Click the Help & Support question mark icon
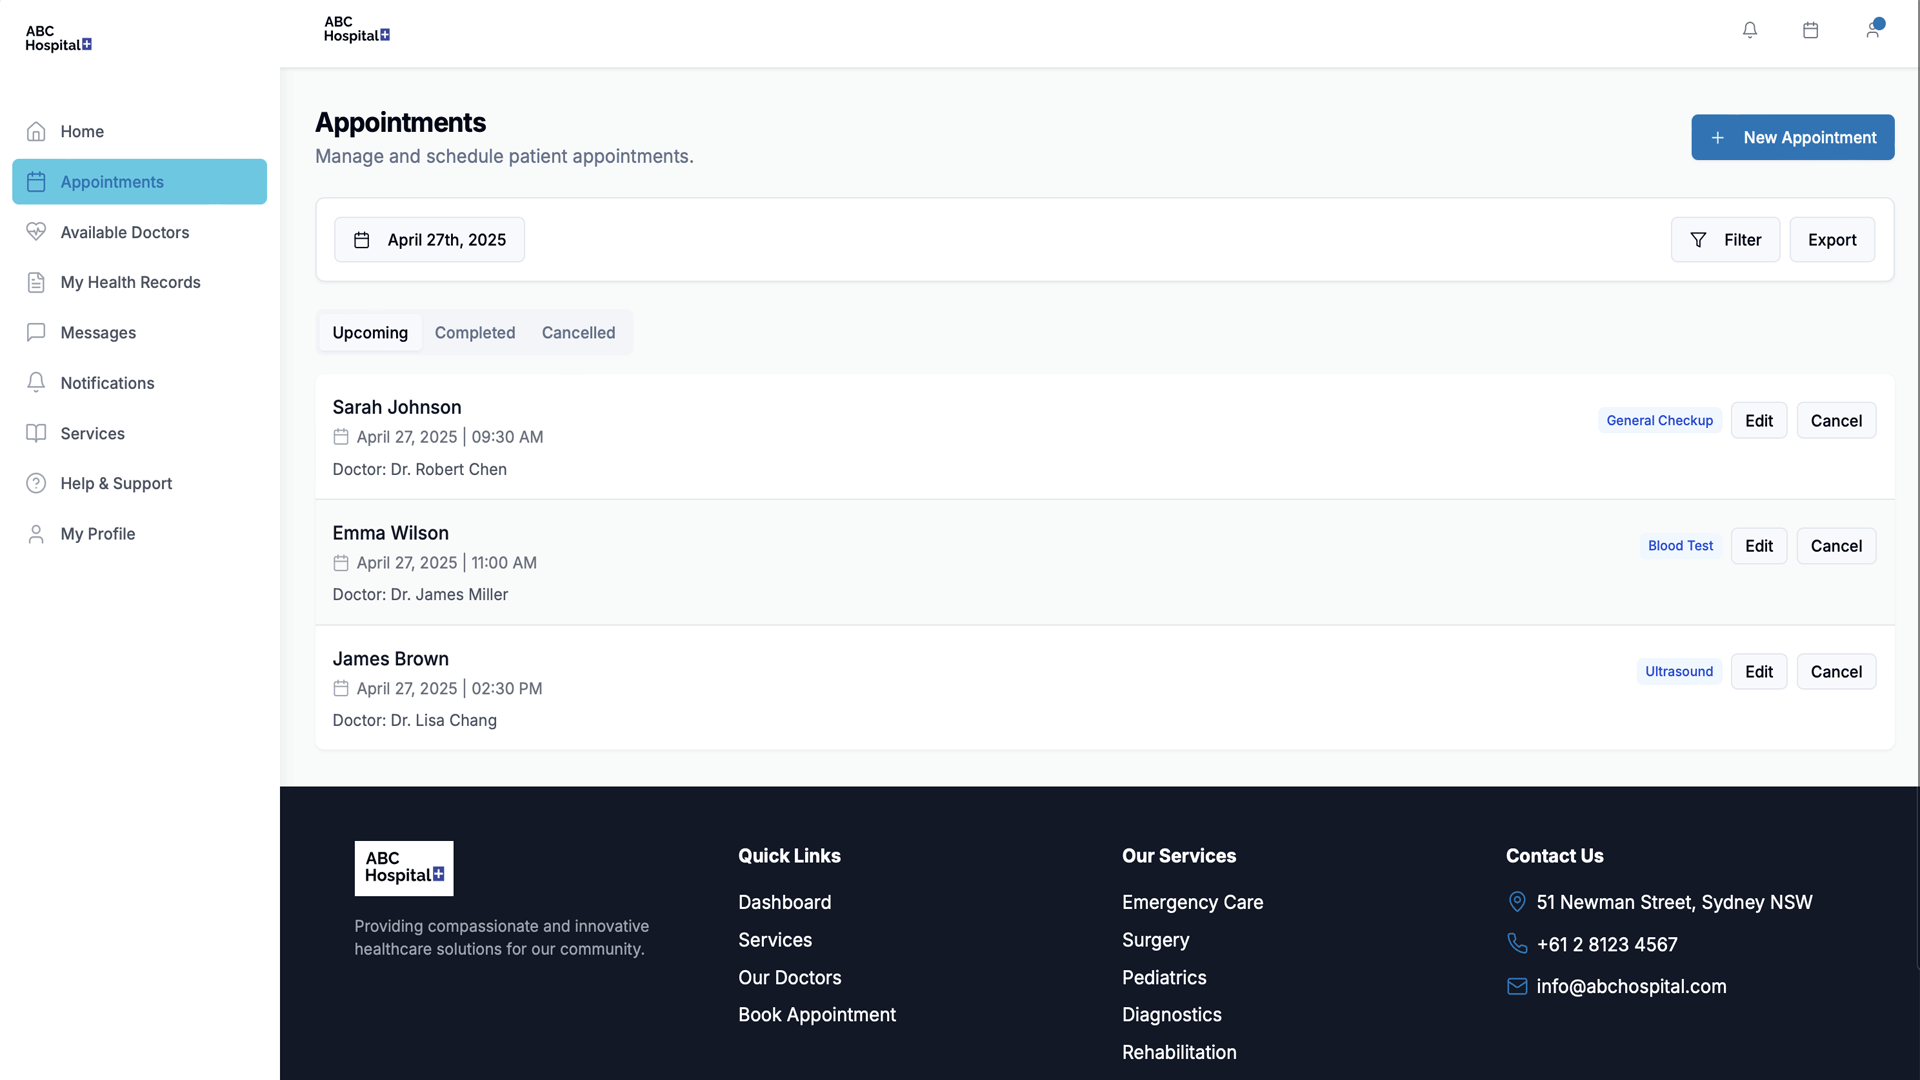Viewport: 1920px width, 1080px height. click(x=36, y=483)
